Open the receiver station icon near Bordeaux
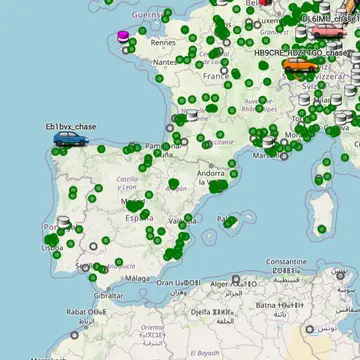This screenshot has height=360, width=360. 192,115
